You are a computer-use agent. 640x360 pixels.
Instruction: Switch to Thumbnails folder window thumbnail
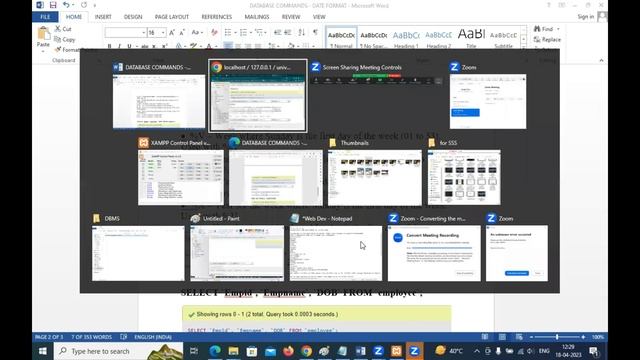click(x=375, y=172)
